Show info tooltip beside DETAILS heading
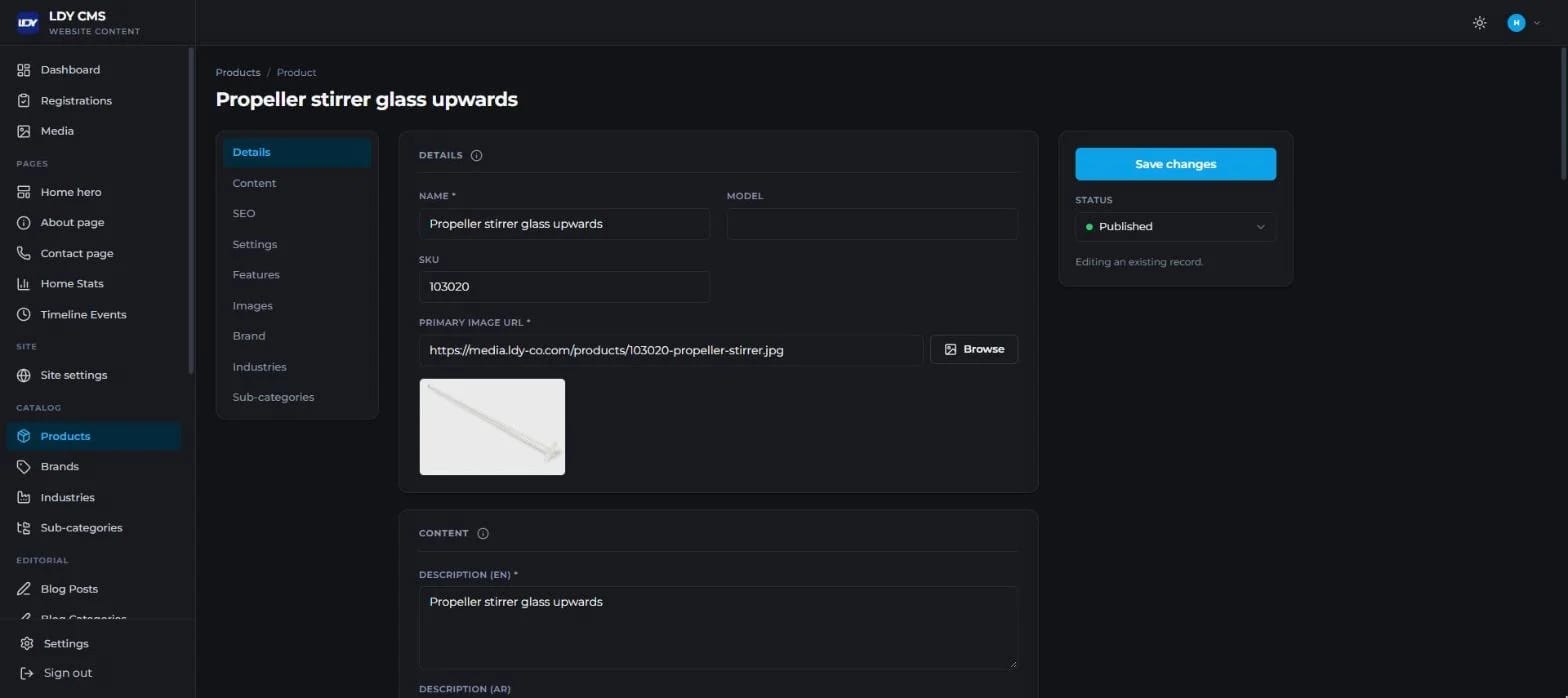Screen dimensions: 1568x698 click(x=476, y=155)
